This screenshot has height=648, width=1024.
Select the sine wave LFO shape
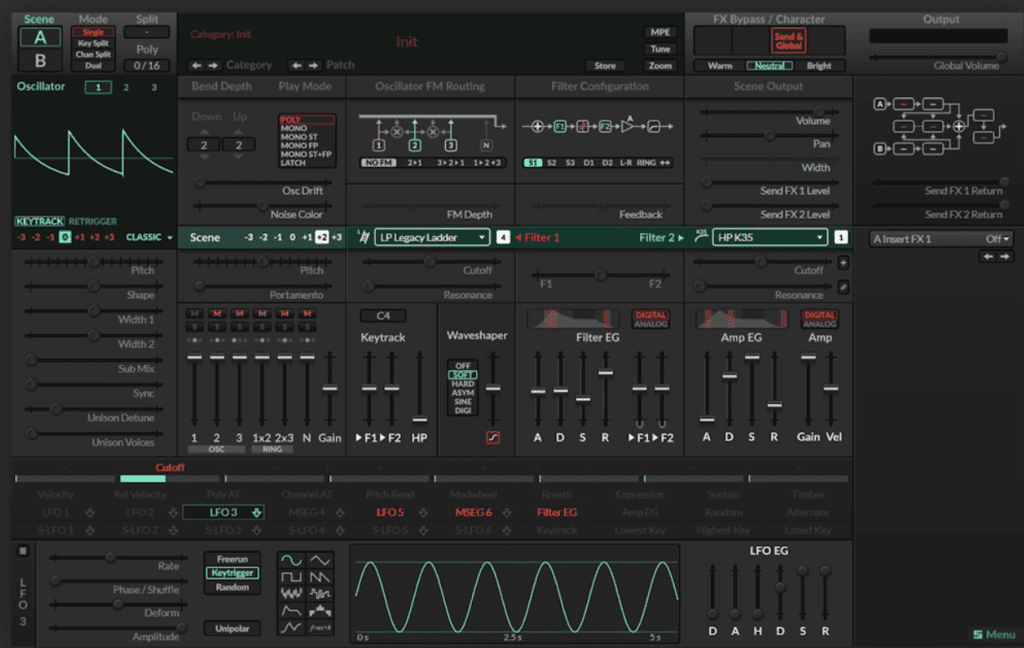point(291,561)
